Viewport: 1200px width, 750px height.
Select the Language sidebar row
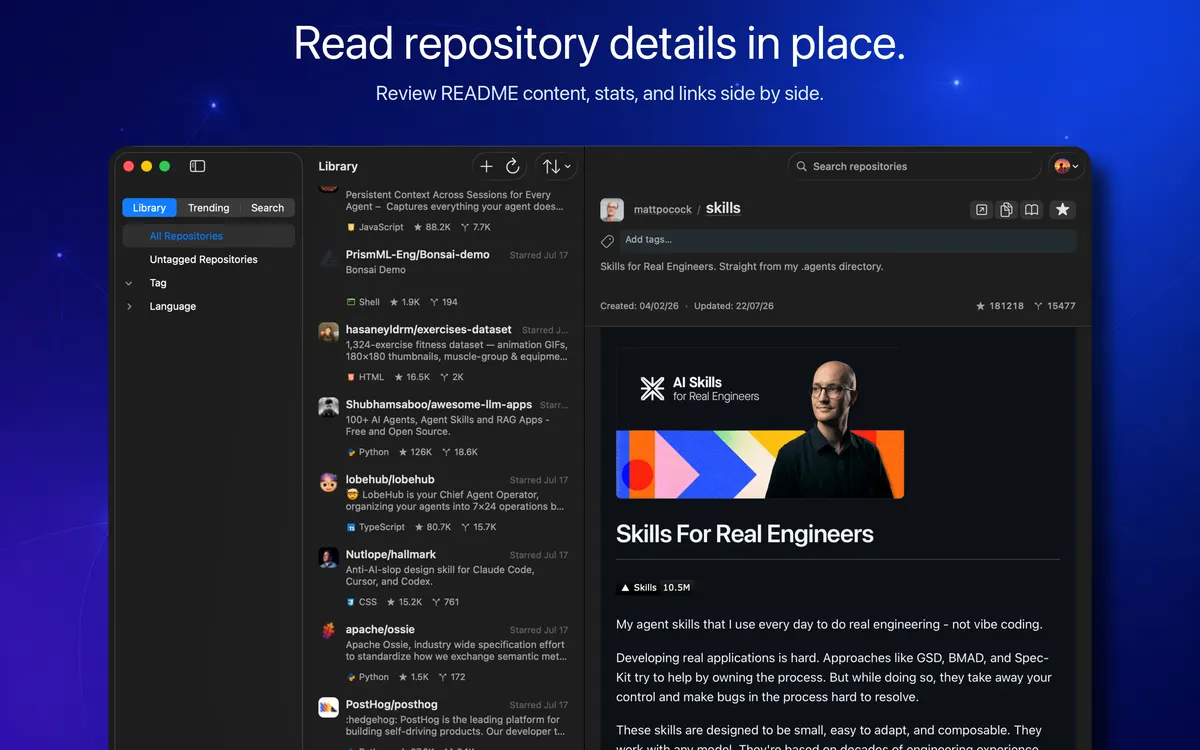(x=208, y=306)
